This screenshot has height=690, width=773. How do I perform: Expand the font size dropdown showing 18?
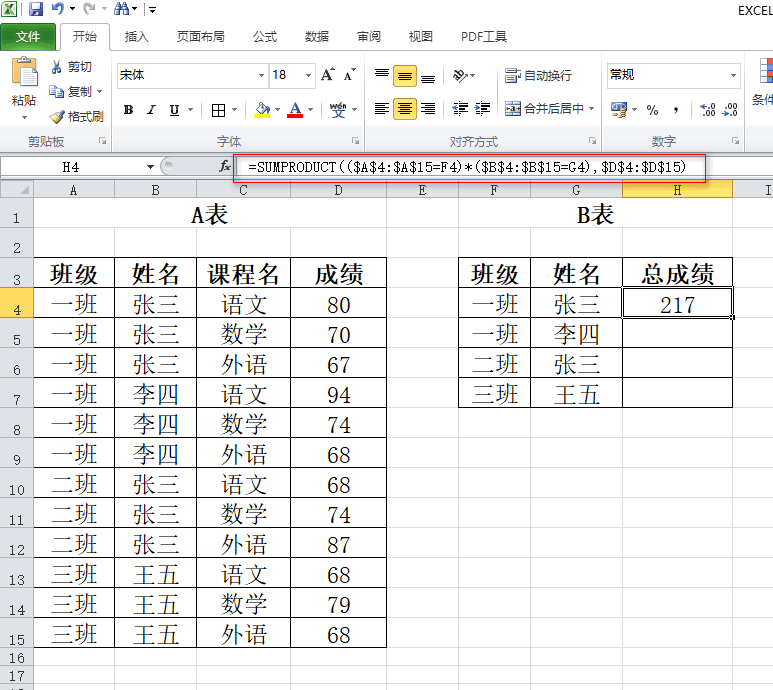pos(308,75)
